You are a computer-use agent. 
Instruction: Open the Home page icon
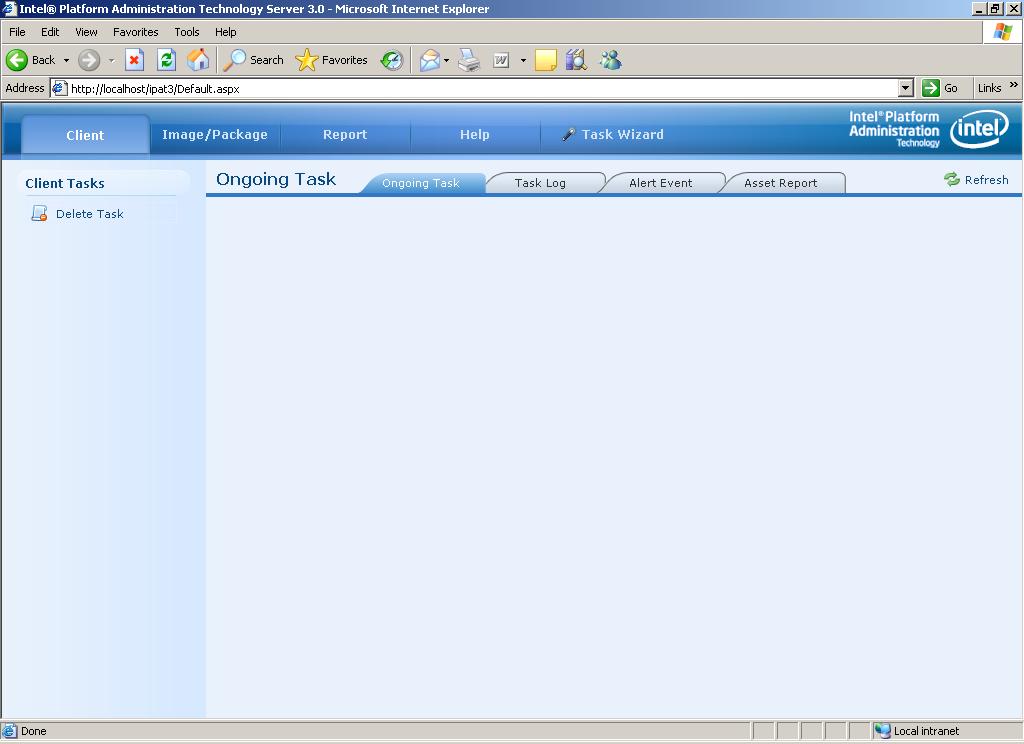[198, 60]
